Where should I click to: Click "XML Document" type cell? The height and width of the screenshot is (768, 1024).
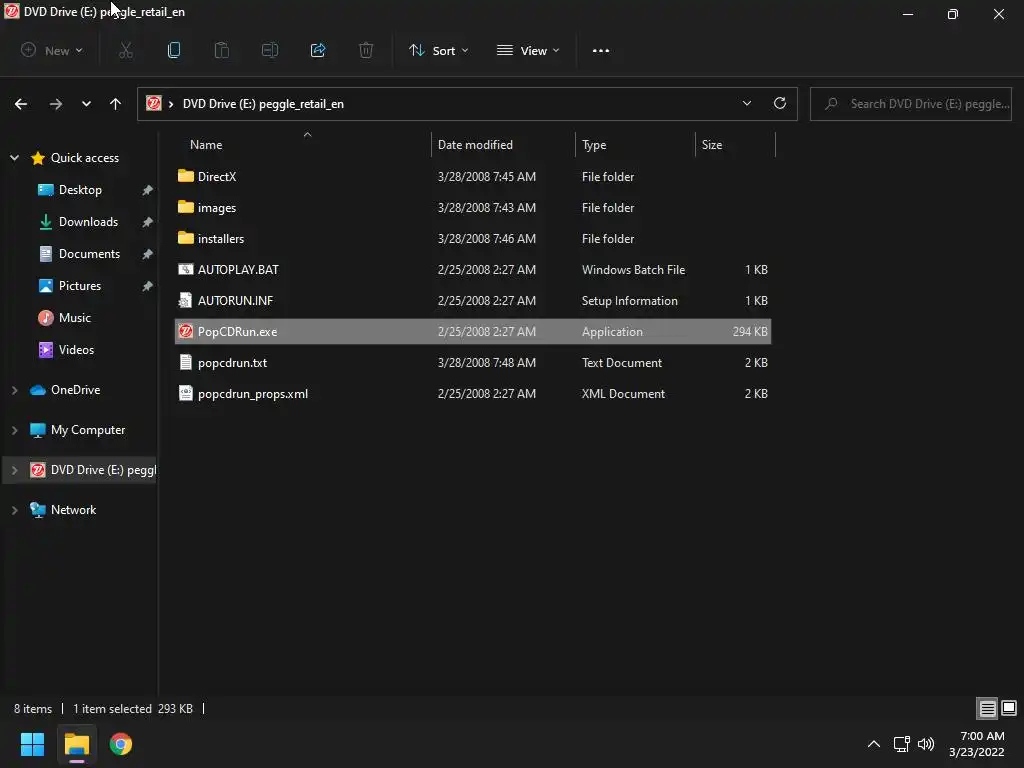[x=623, y=393]
